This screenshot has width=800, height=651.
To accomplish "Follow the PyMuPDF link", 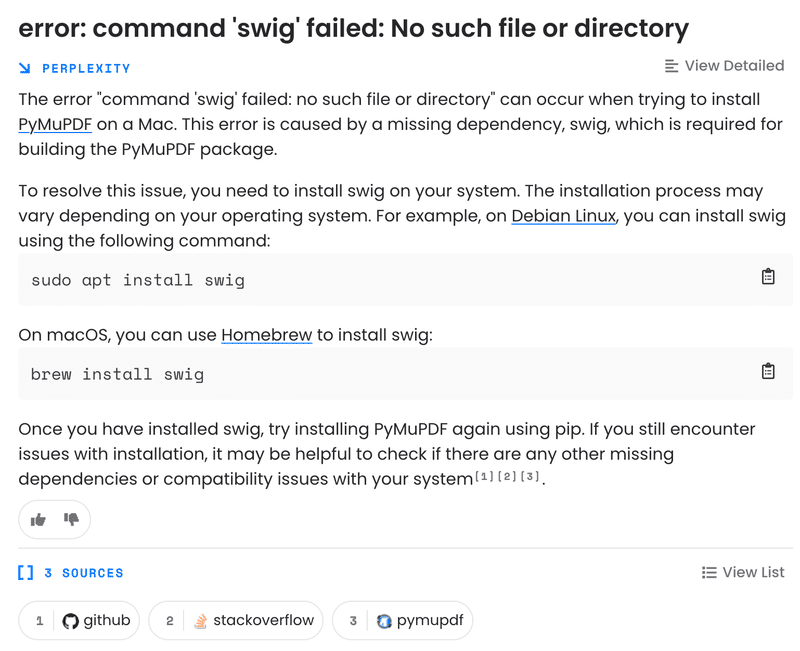I will (x=55, y=124).
